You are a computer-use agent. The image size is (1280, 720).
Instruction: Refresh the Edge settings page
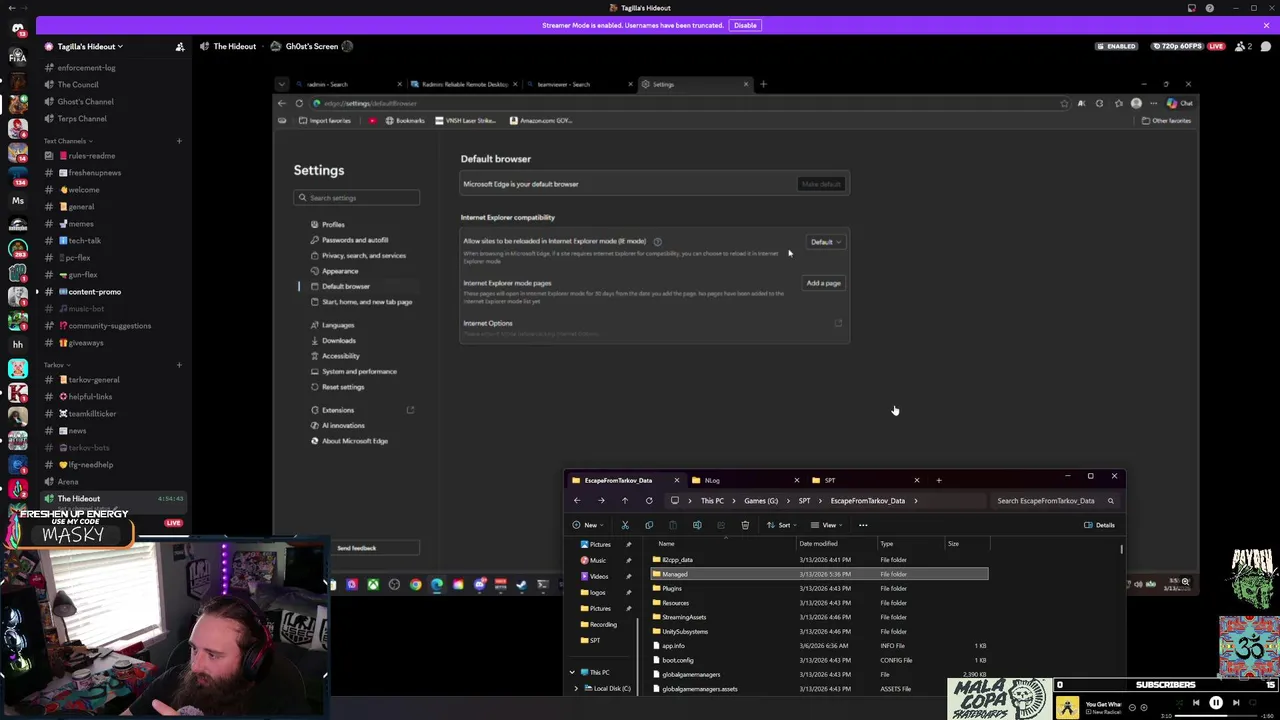[299, 103]
